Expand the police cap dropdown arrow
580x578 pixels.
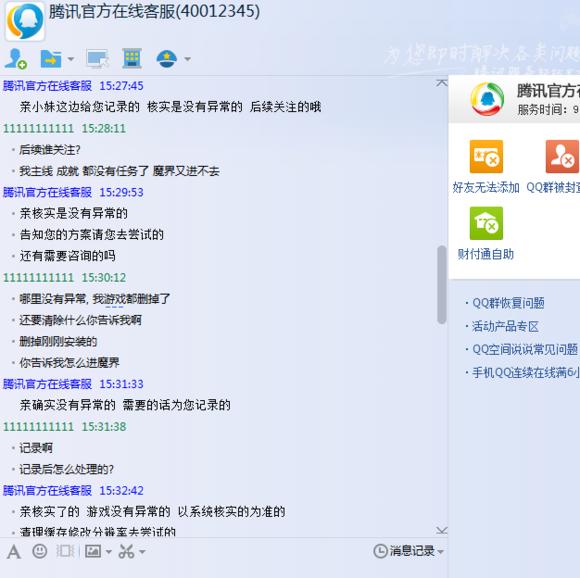tap(187, 59)
